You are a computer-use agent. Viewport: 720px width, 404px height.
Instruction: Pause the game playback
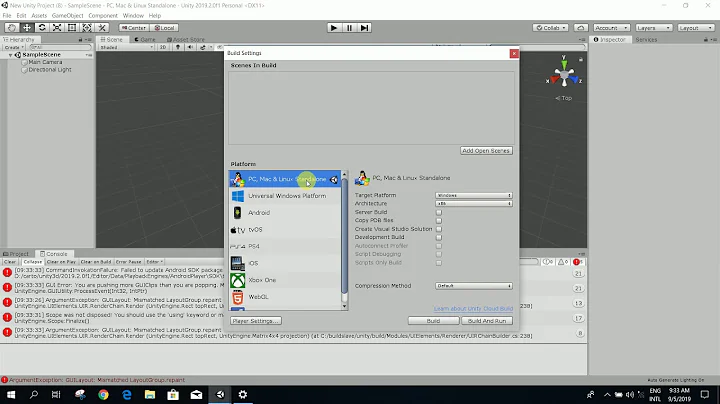(x=349, y=28)
